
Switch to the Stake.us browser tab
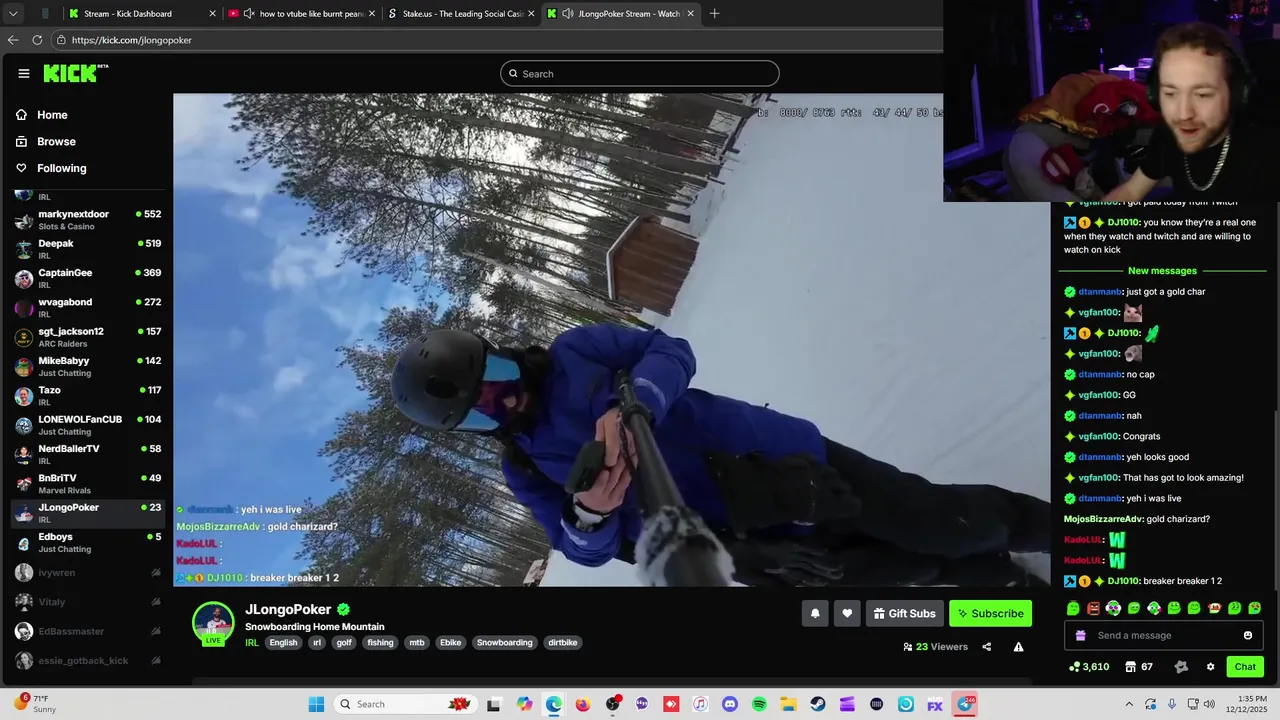pyautogui.click(x=462, y=14)
